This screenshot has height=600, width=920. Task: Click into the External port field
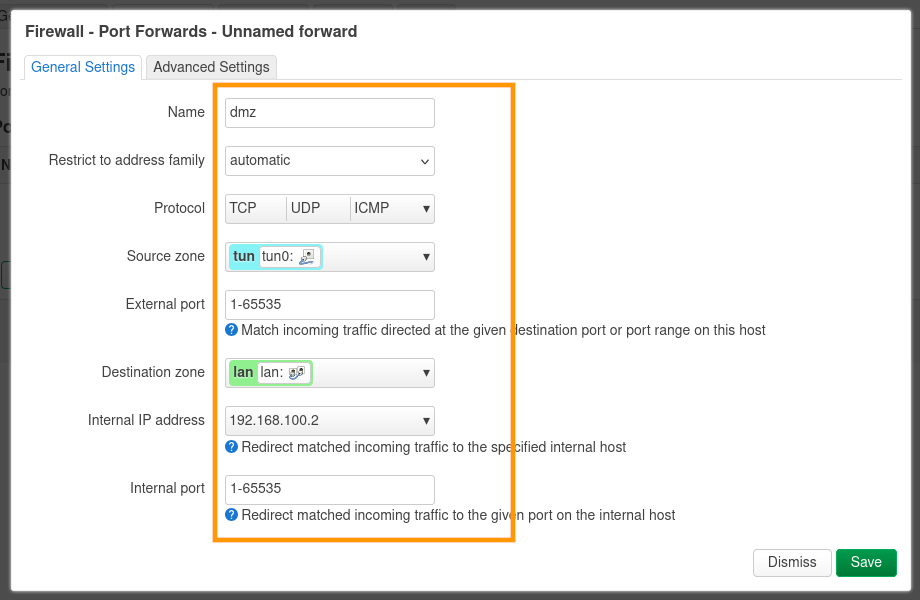330,305
